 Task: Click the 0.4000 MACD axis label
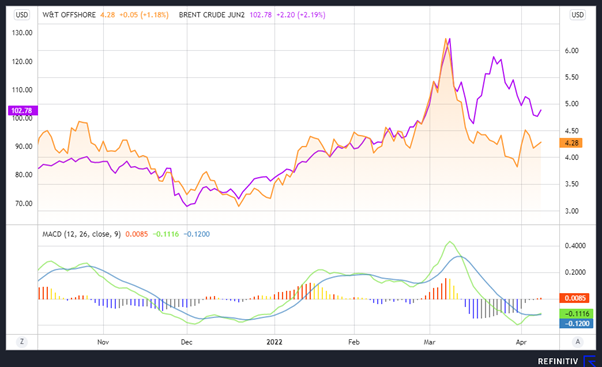click(575, 246)
